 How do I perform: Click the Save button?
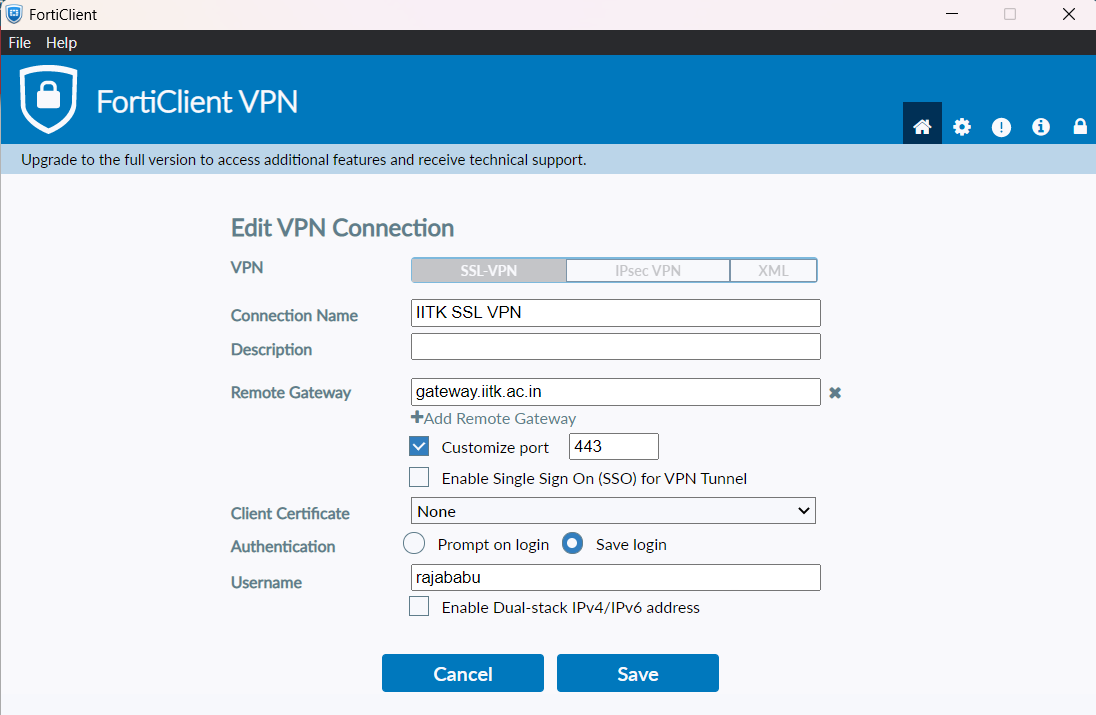pos(637,673)
